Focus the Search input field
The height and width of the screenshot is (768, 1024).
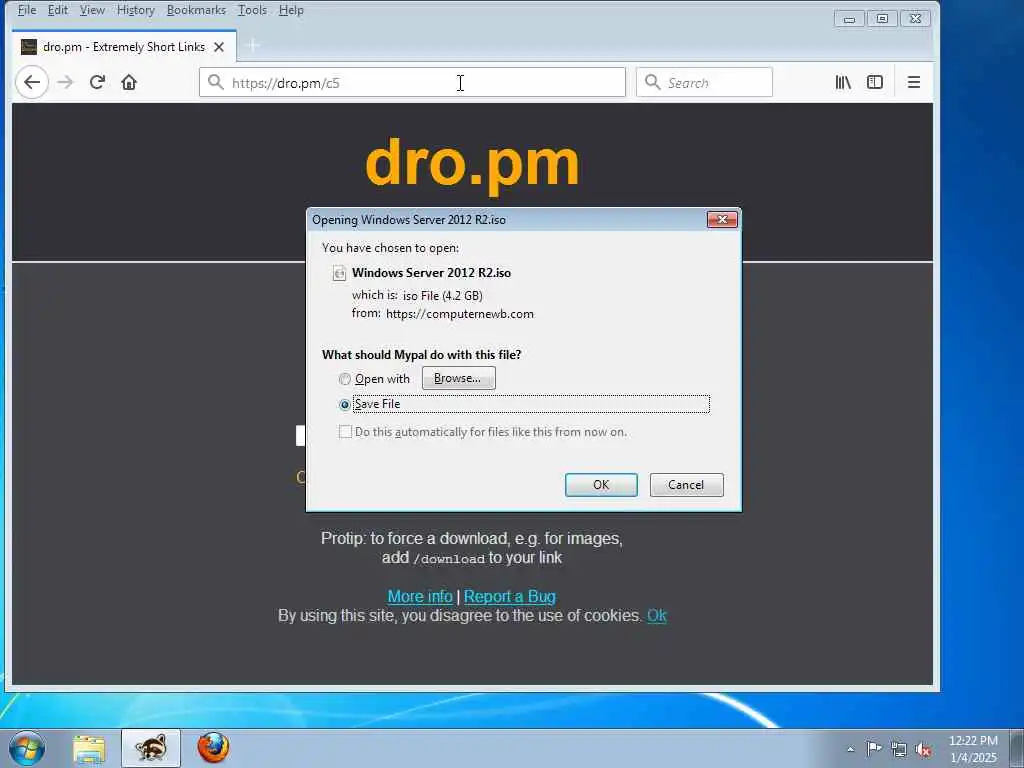(704, 82)
